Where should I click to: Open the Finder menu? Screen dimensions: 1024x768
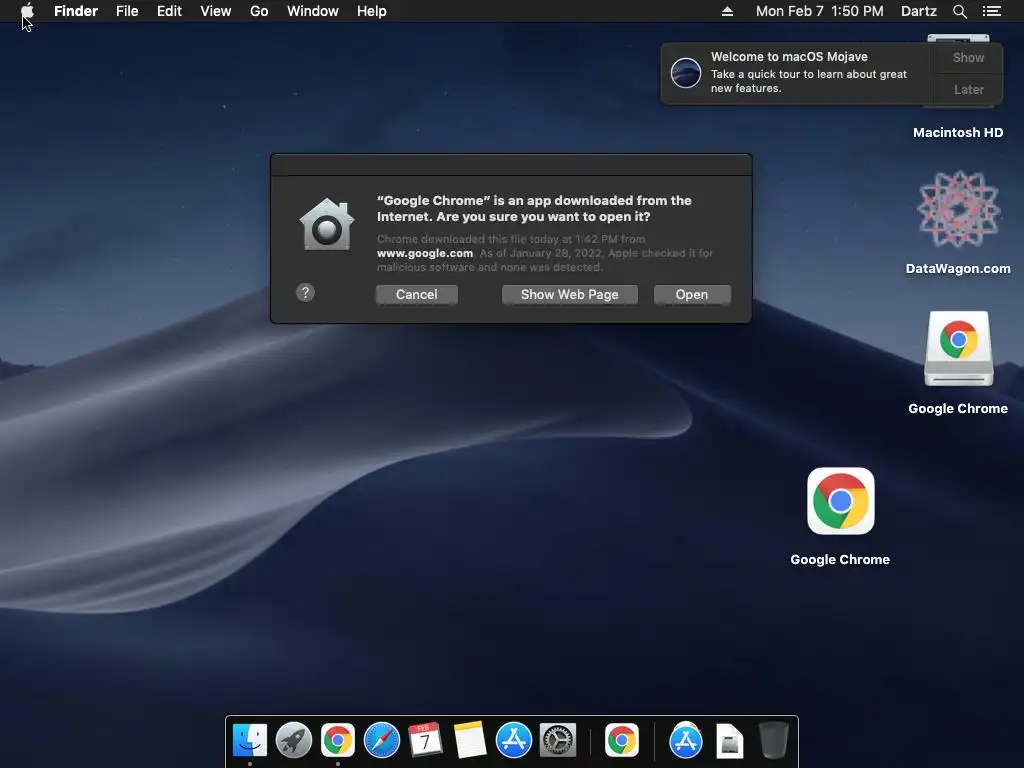pos(76,11)
